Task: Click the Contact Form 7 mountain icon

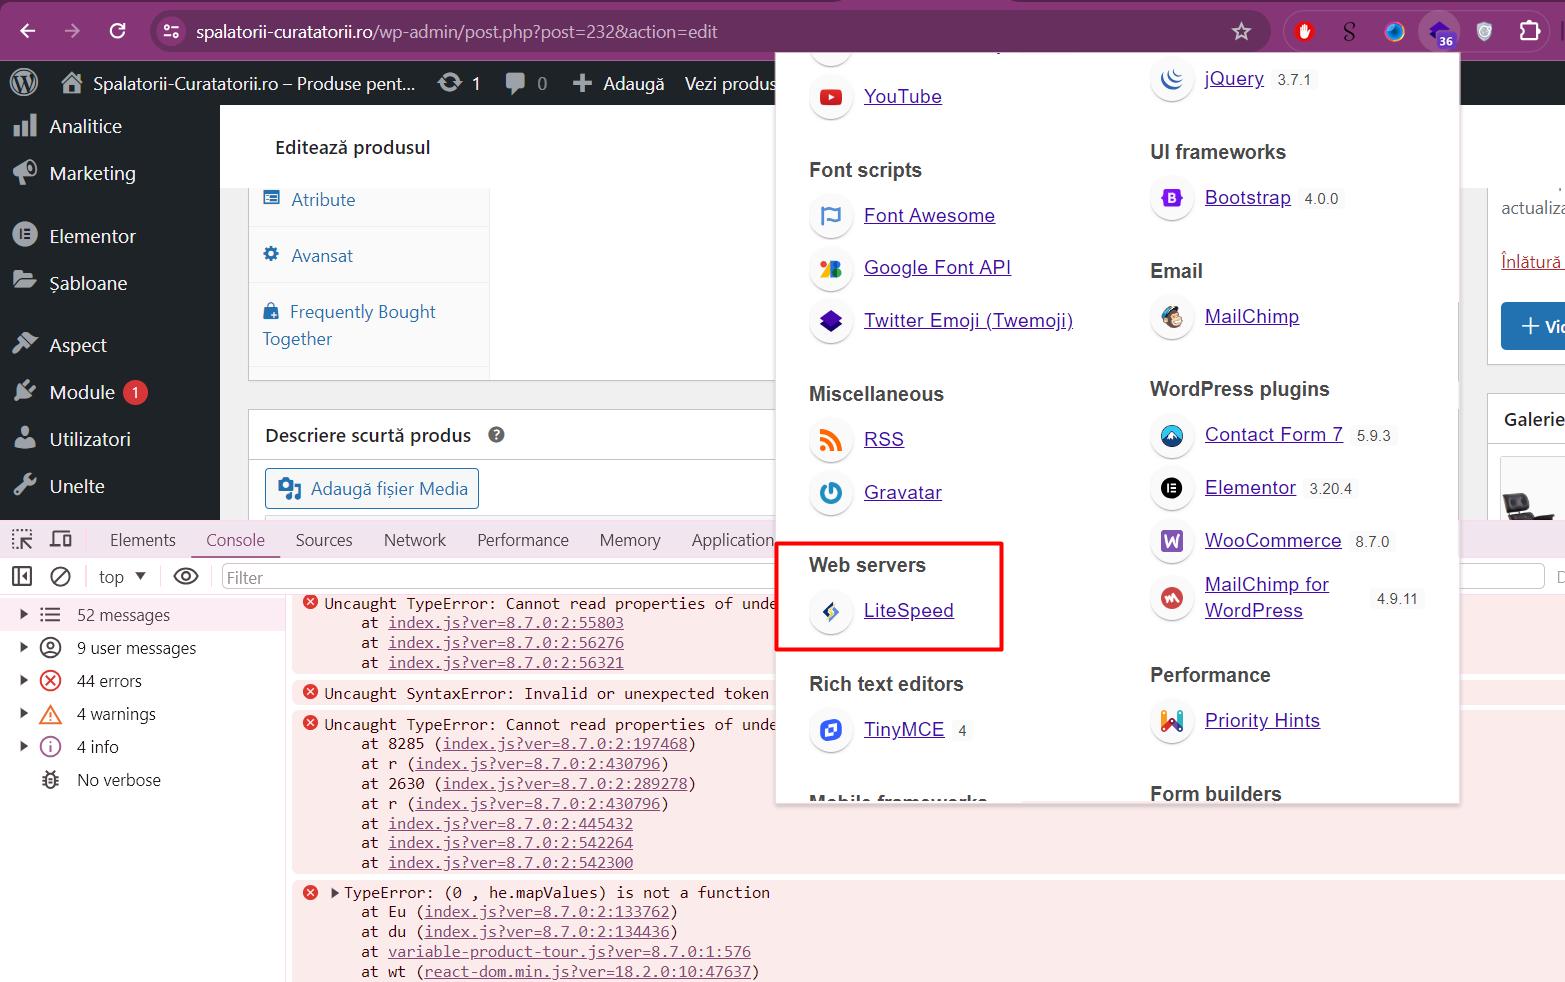Action: pos(1172,435)
